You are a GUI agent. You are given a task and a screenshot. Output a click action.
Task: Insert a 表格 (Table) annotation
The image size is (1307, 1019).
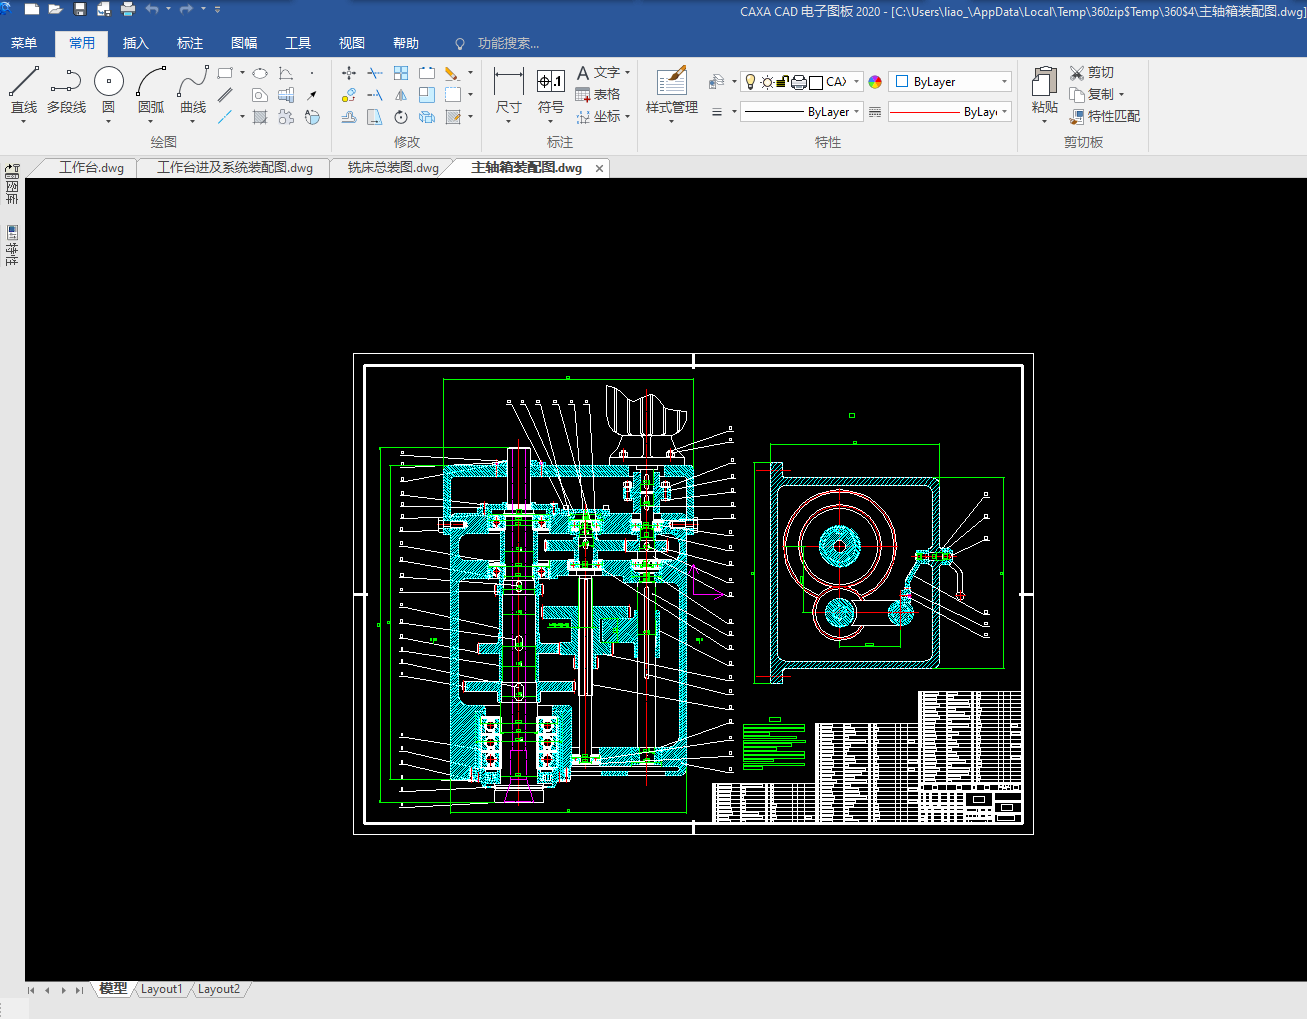point(598,94)
